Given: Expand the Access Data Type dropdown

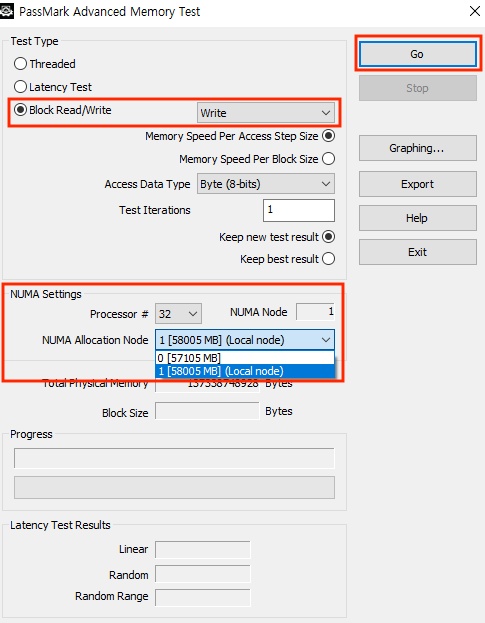Looking at the screenshot, I should pos(266,184).
